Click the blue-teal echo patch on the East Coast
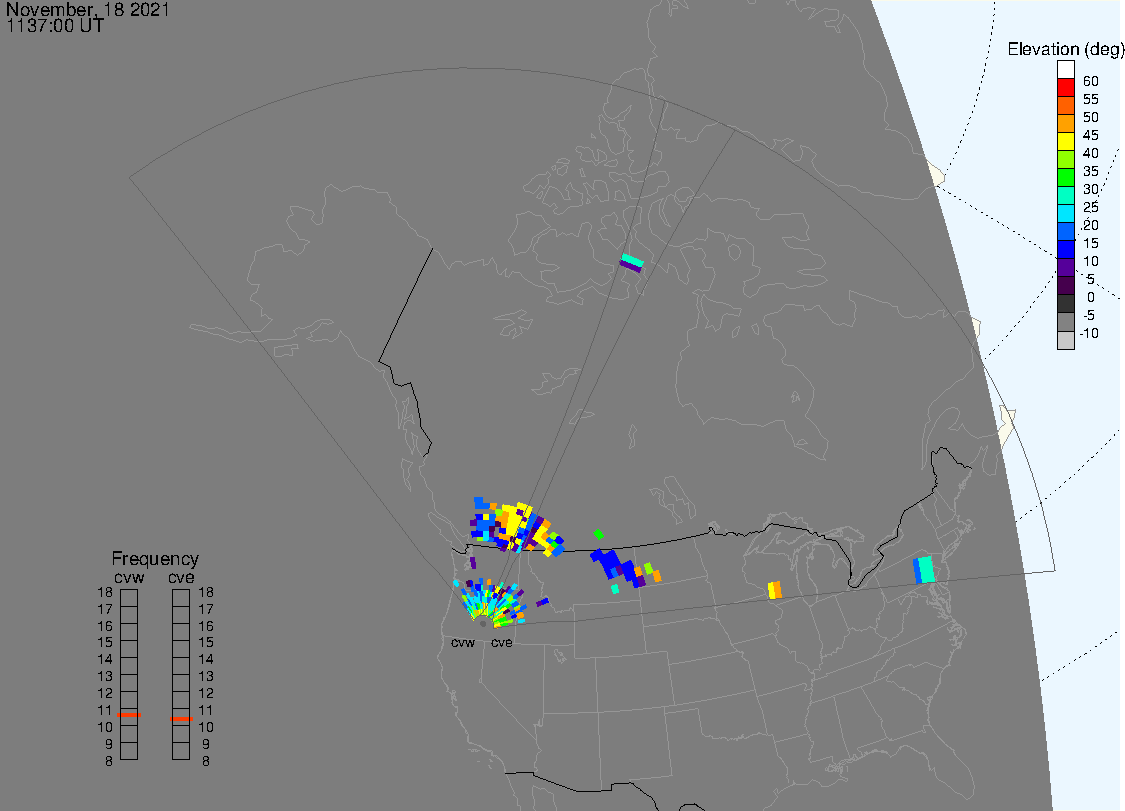1125x811 pixels. [924, 570]
